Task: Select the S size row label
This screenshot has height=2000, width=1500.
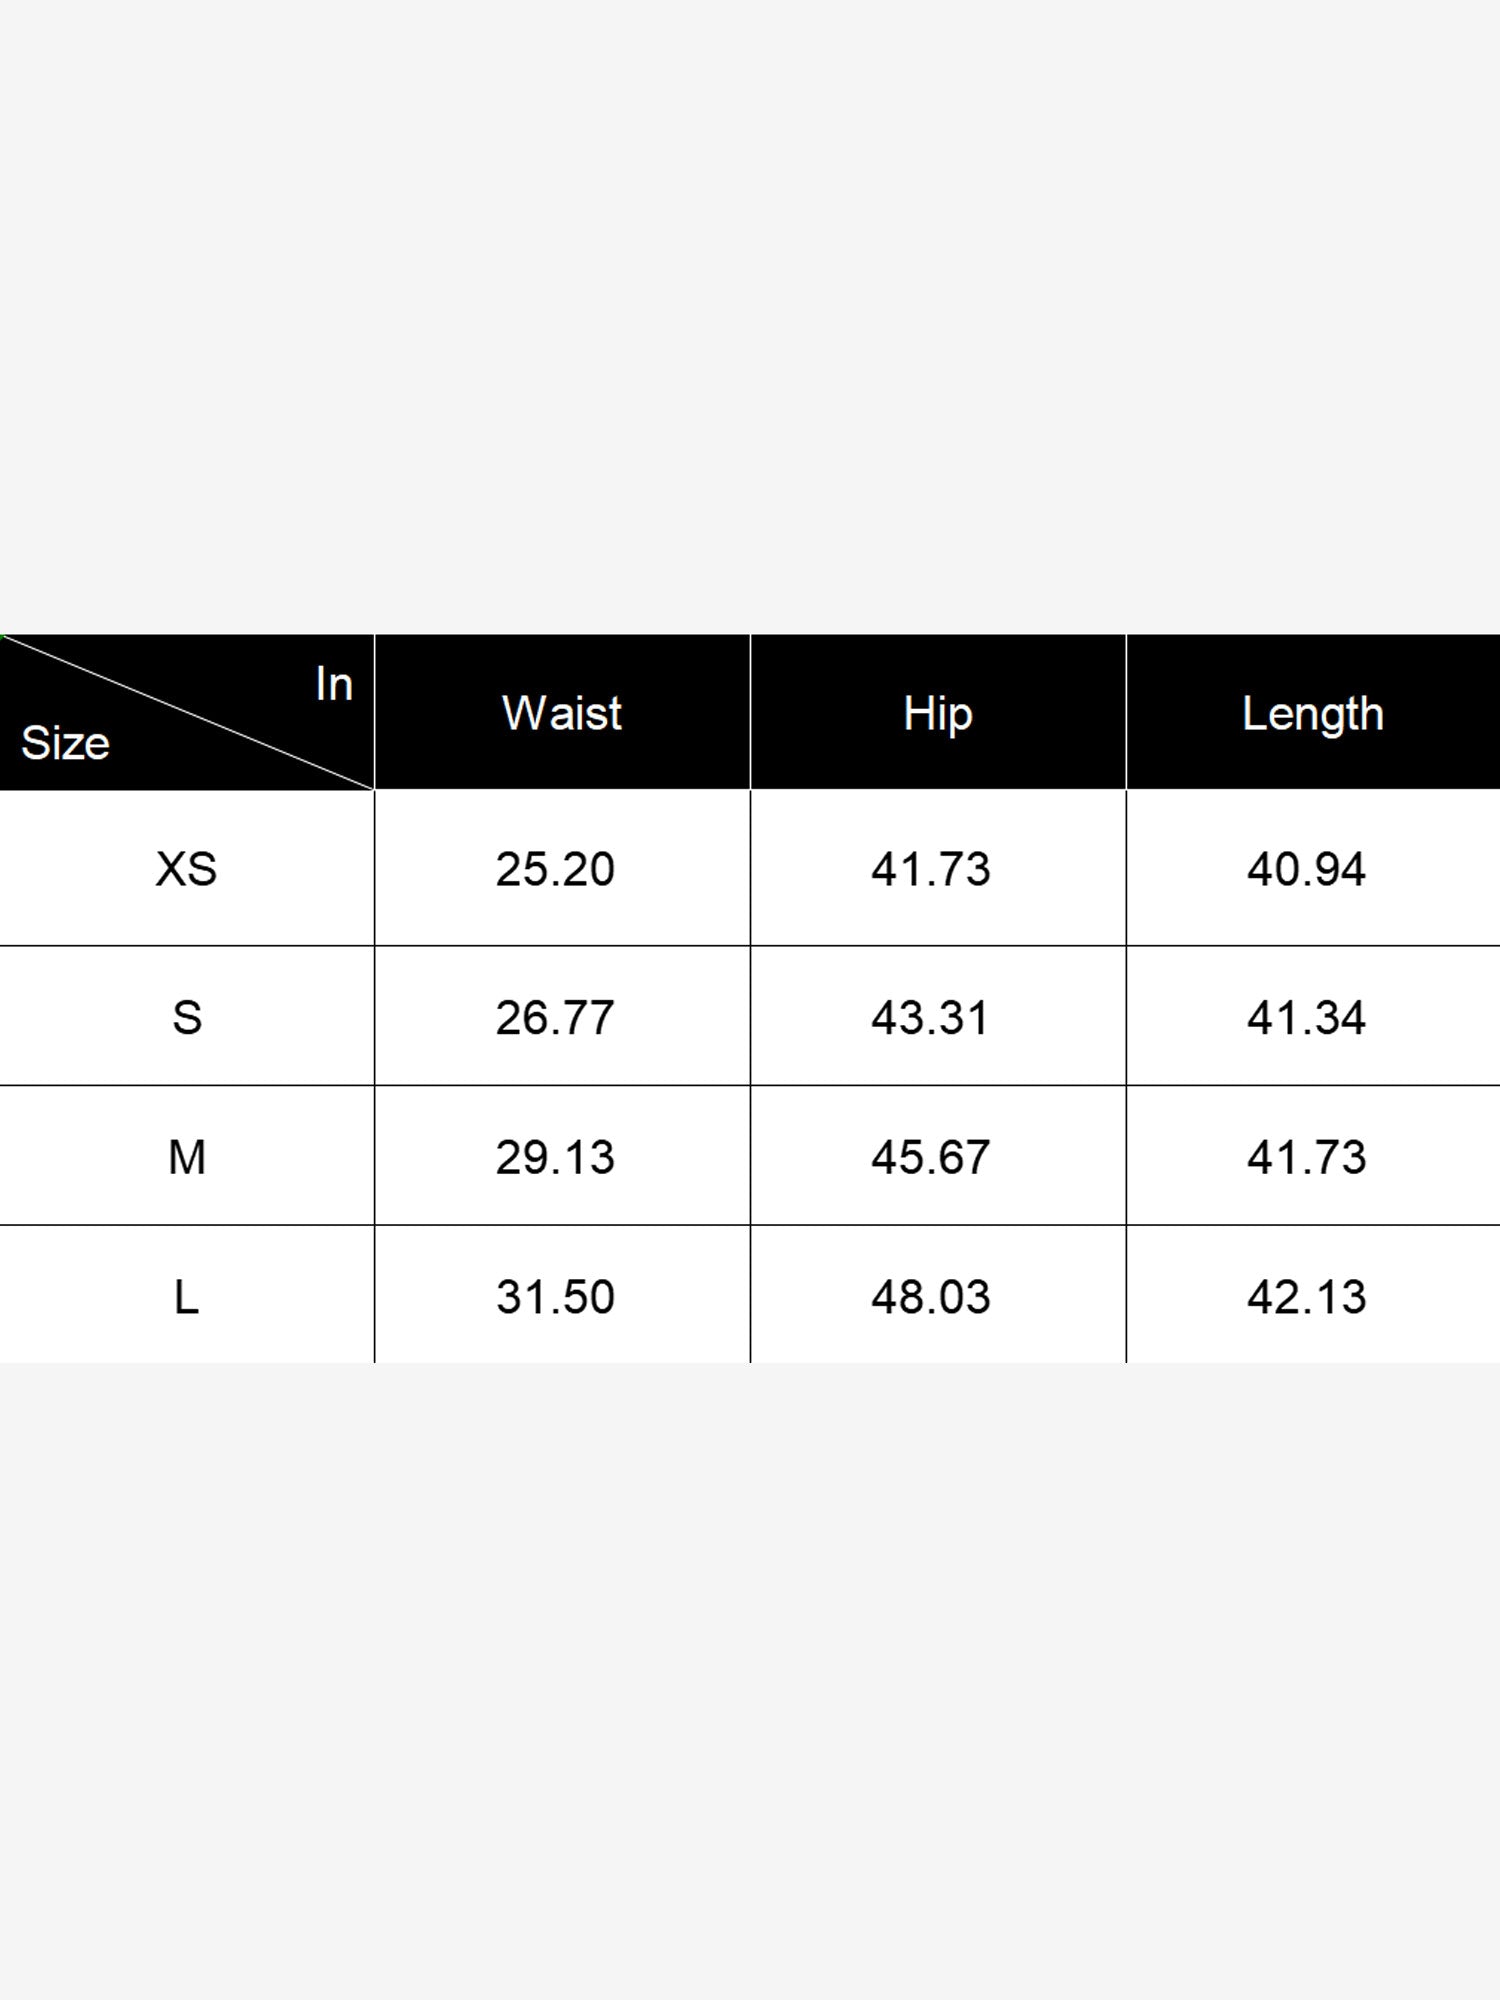Action: coord(187,1017)
